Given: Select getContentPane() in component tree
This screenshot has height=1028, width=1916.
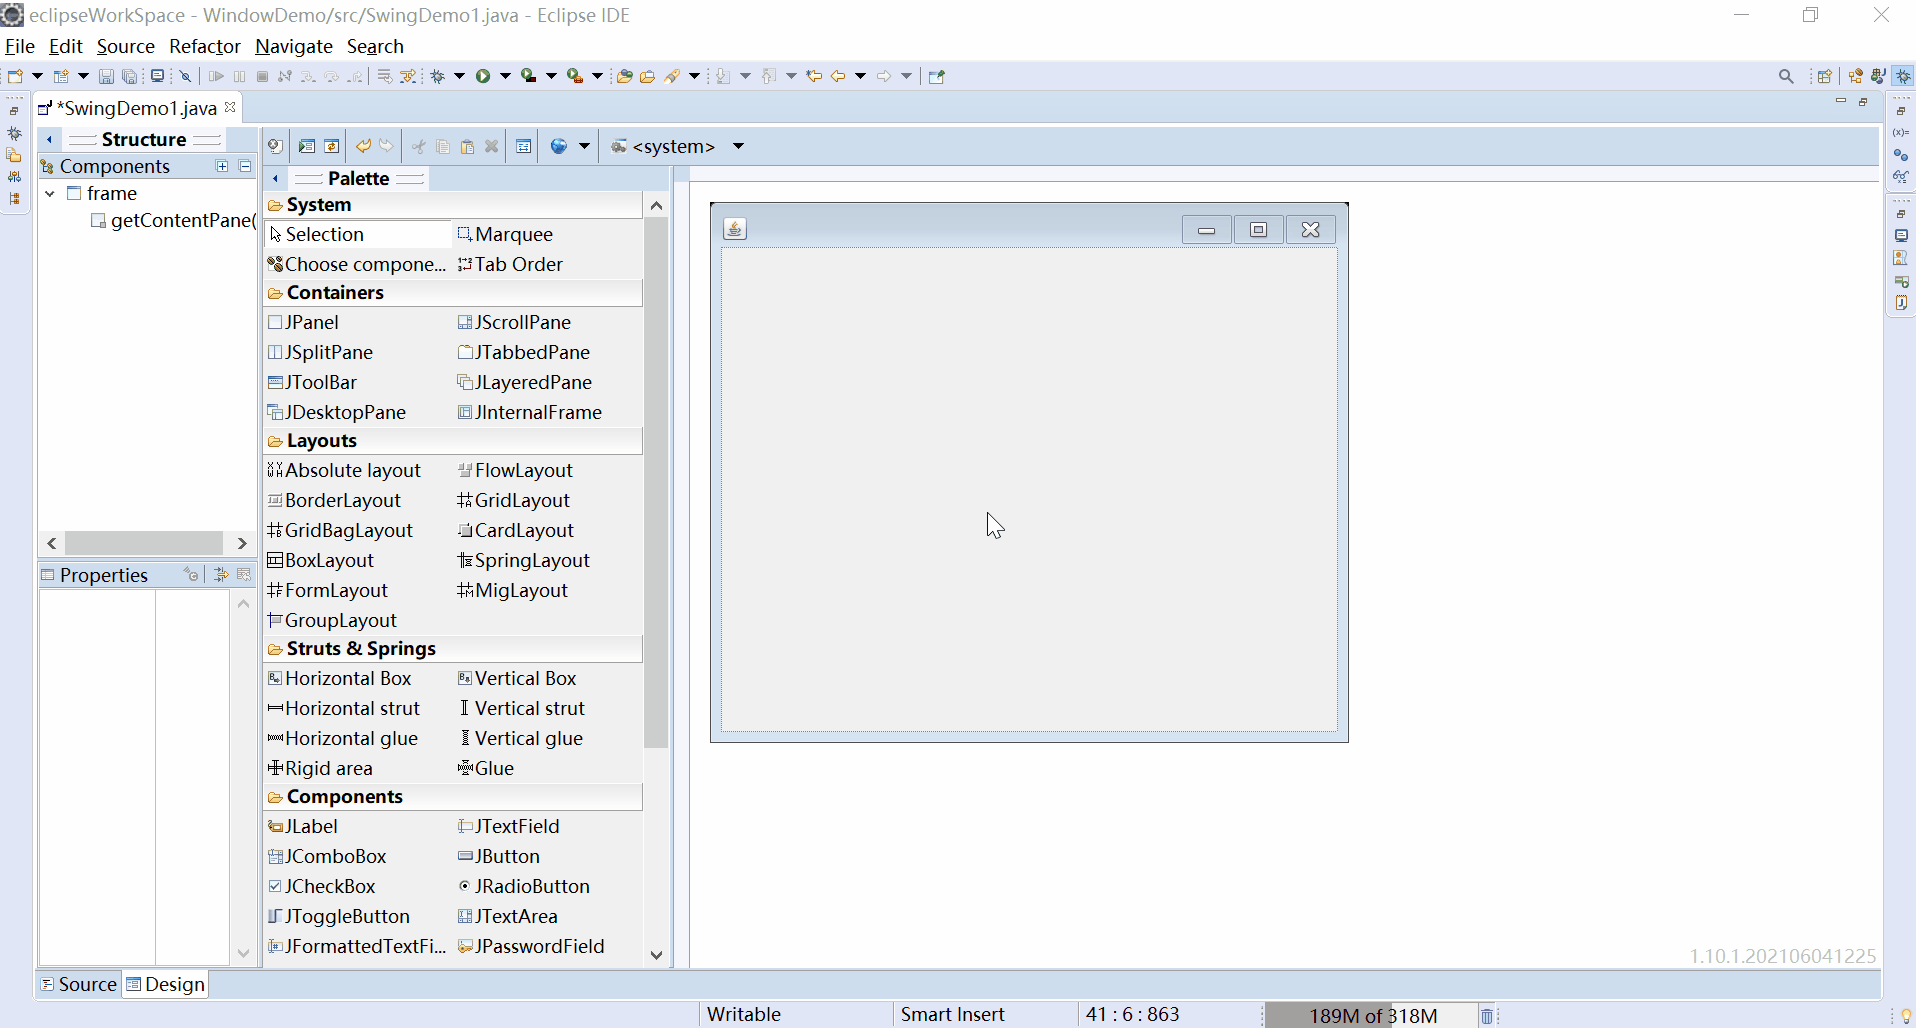Looking at the screenshot, I should click(174, 220).
